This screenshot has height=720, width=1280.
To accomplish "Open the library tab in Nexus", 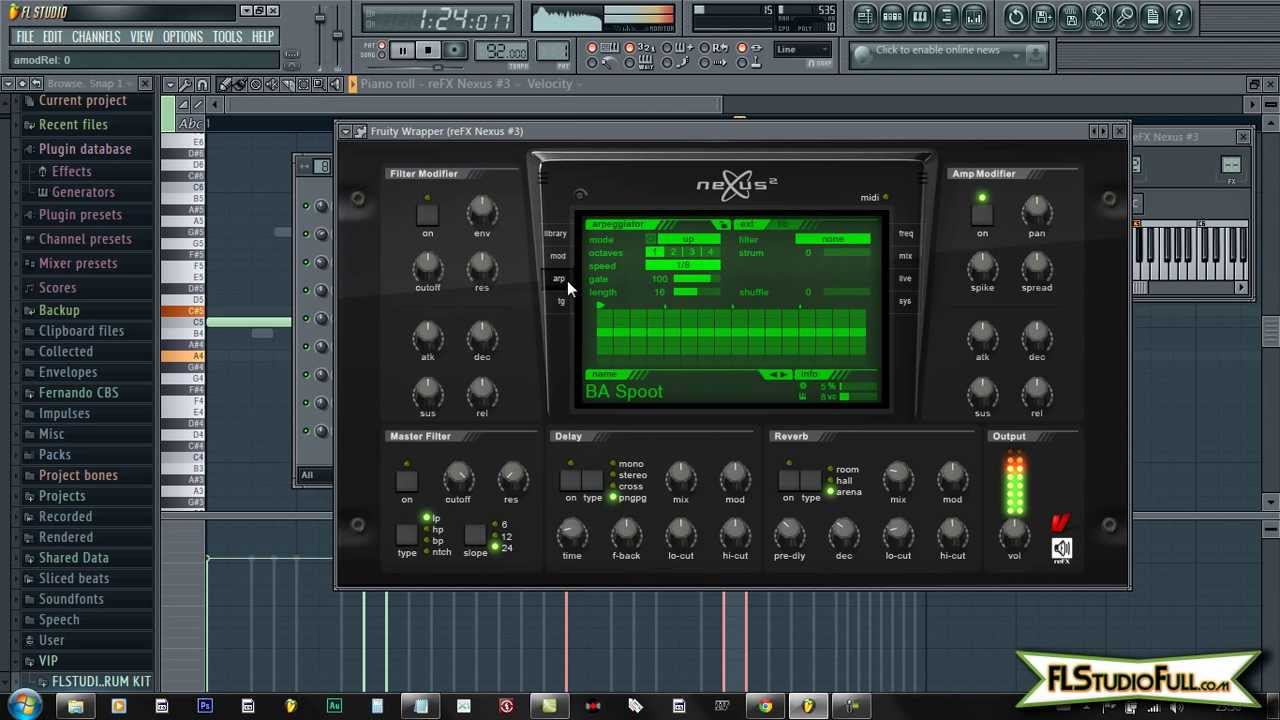I will pyautogui.click(x=555, y=234).
